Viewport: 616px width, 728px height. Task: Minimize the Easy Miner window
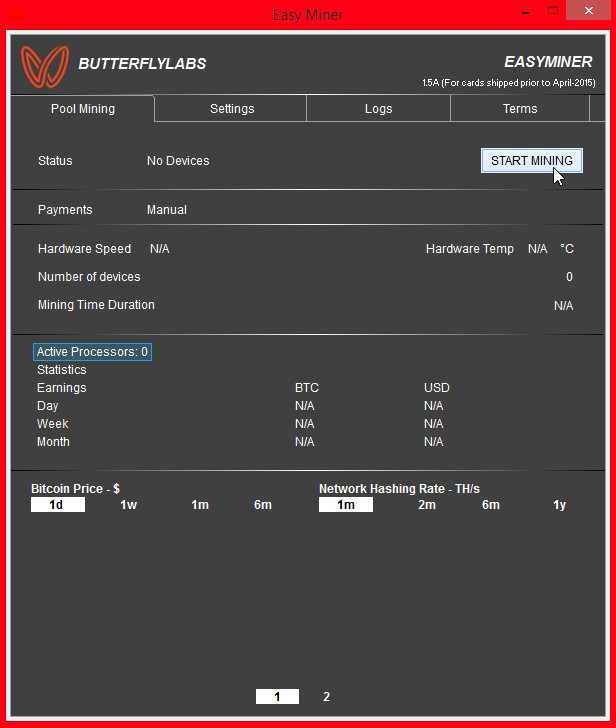(526, 11)
